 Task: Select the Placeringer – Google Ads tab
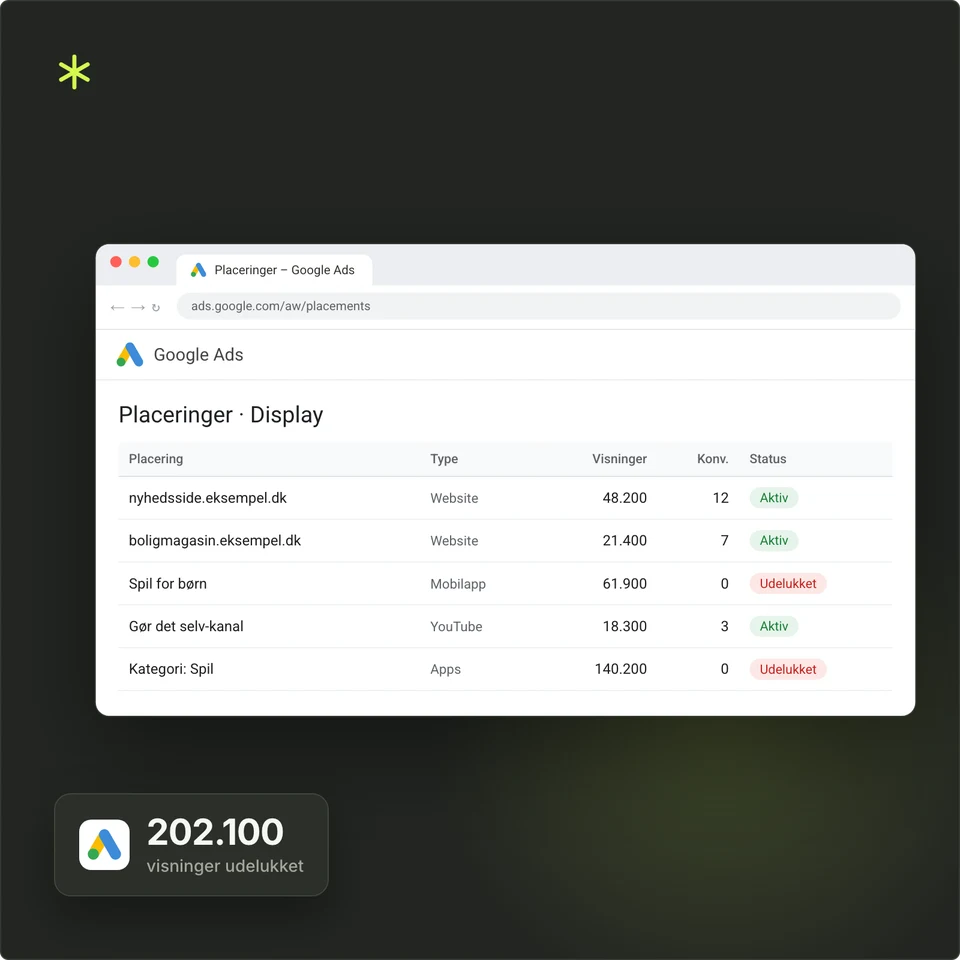[274, 270]
